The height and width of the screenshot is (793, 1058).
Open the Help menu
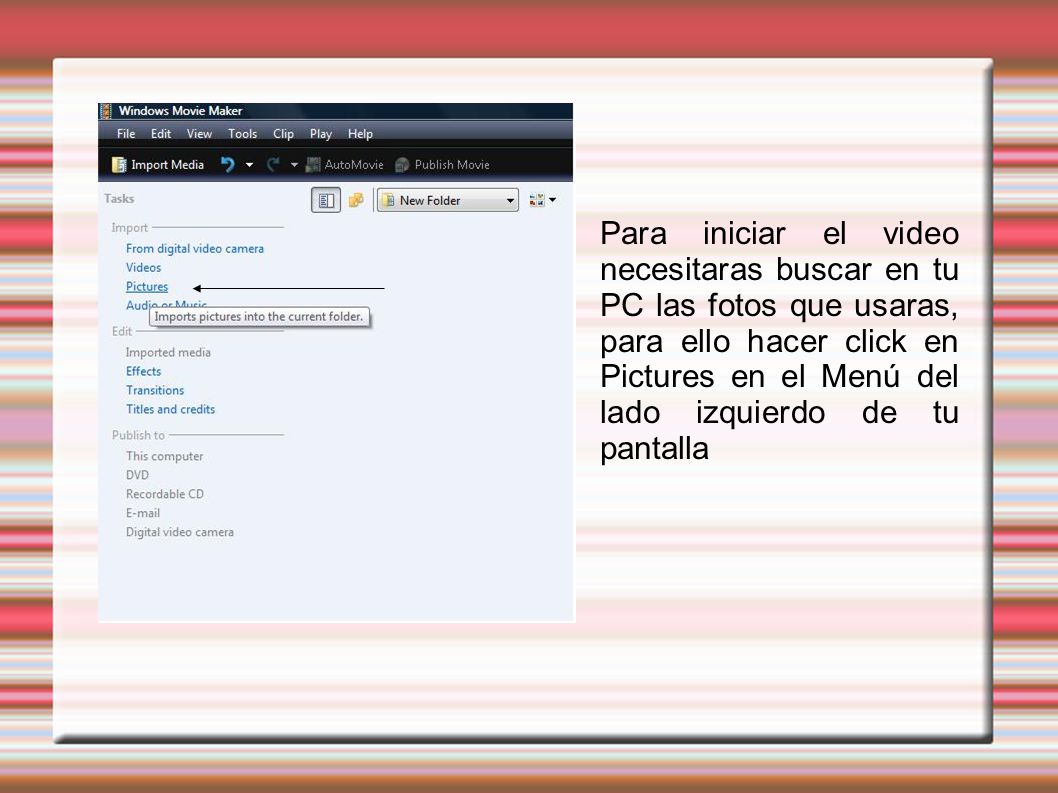point(360,134)
